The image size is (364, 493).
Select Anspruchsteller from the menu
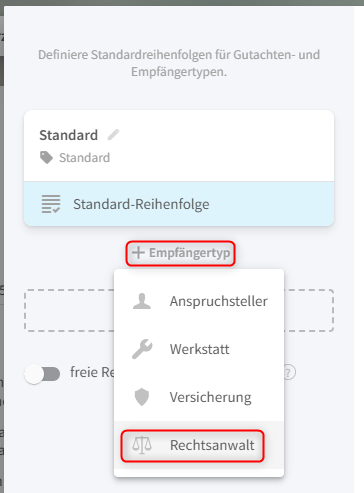point(199,301)
